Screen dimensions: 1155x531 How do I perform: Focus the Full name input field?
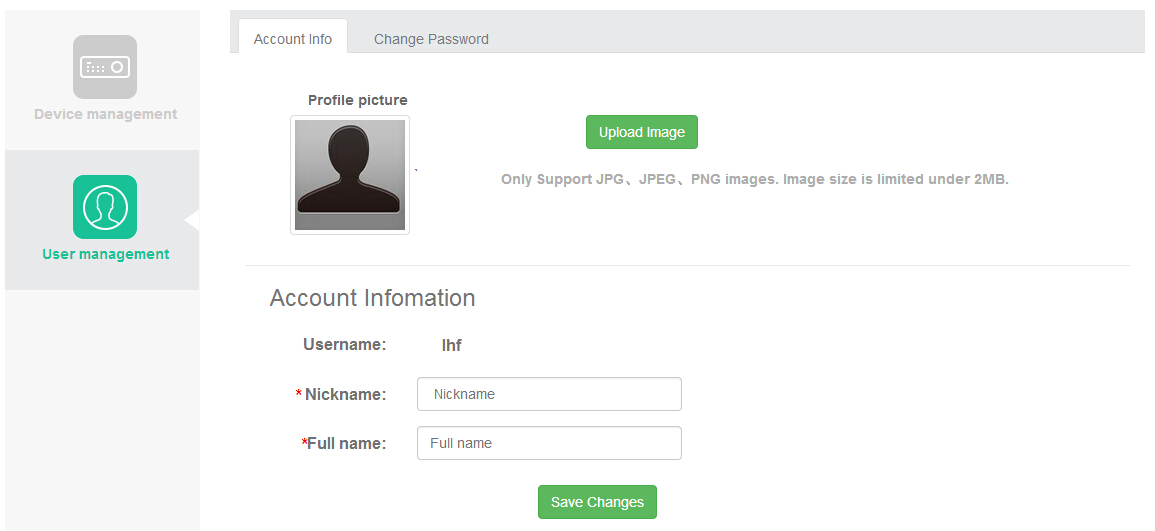click(x=549, y=443)
